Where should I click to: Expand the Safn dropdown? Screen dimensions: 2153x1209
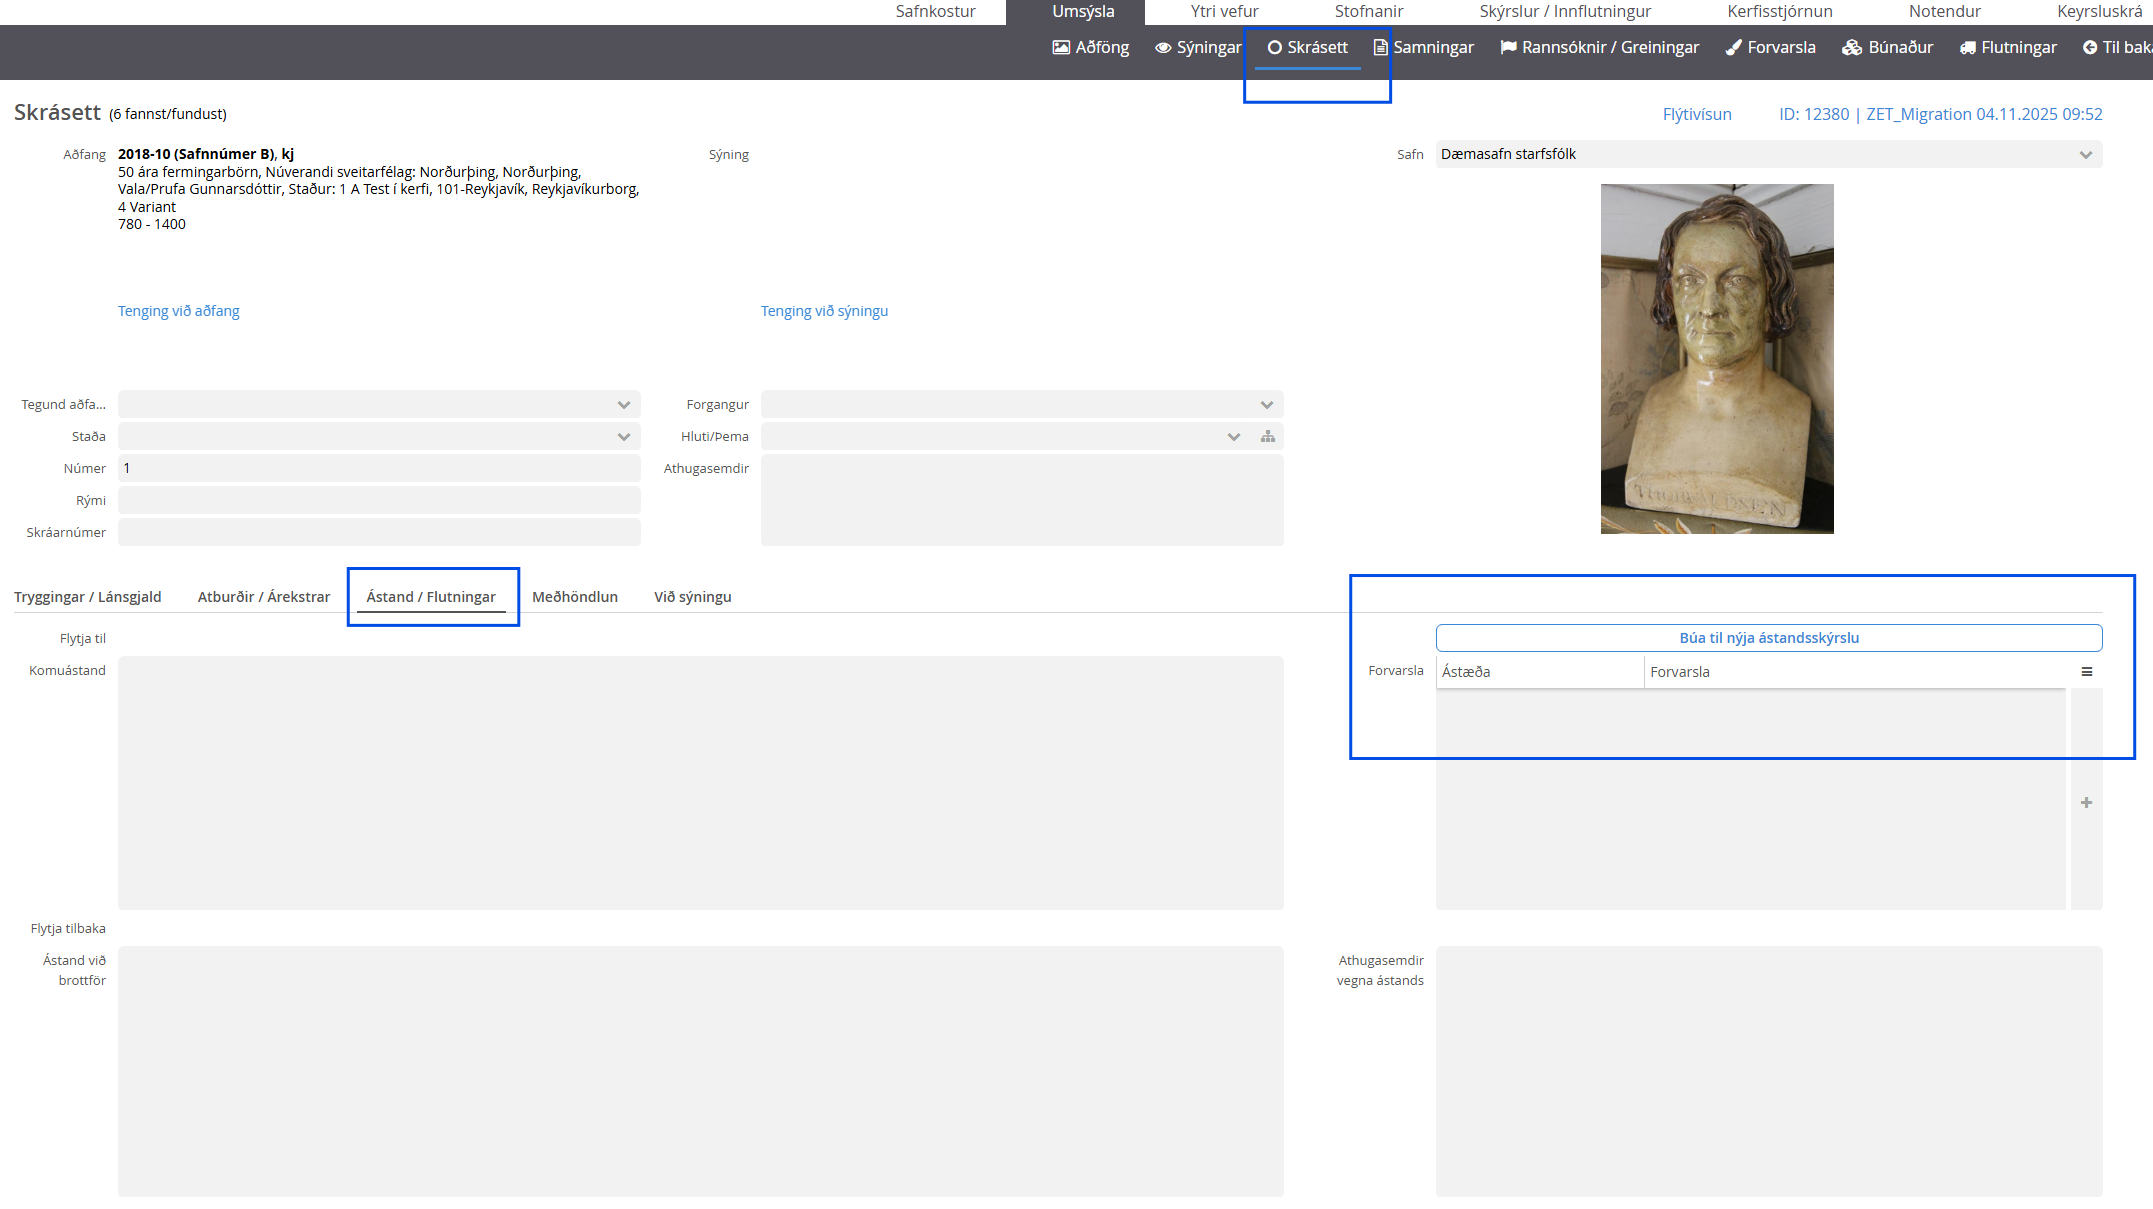[2085, 155]
